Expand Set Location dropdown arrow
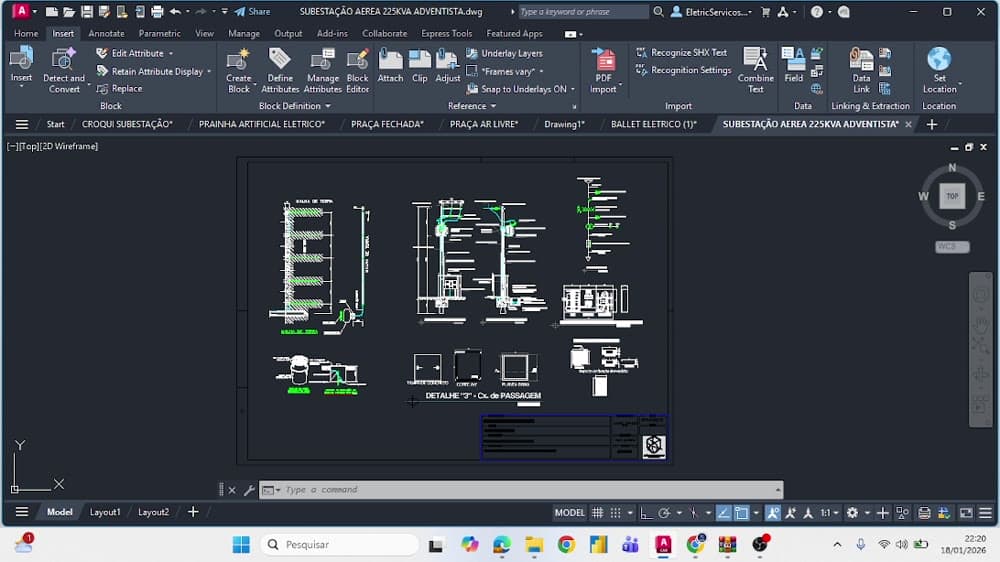Viewport: 1000px width, 562px height. 960,84
